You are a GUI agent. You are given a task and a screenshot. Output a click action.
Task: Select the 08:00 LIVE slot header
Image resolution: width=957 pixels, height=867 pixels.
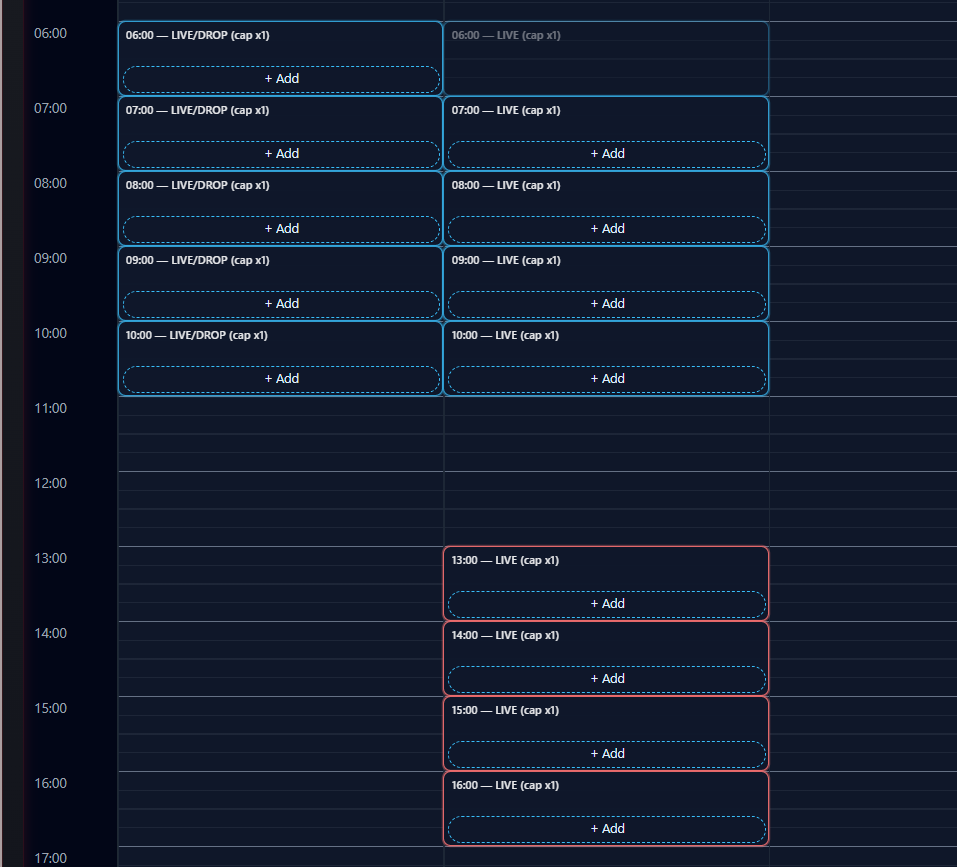[x=506, y=185]
